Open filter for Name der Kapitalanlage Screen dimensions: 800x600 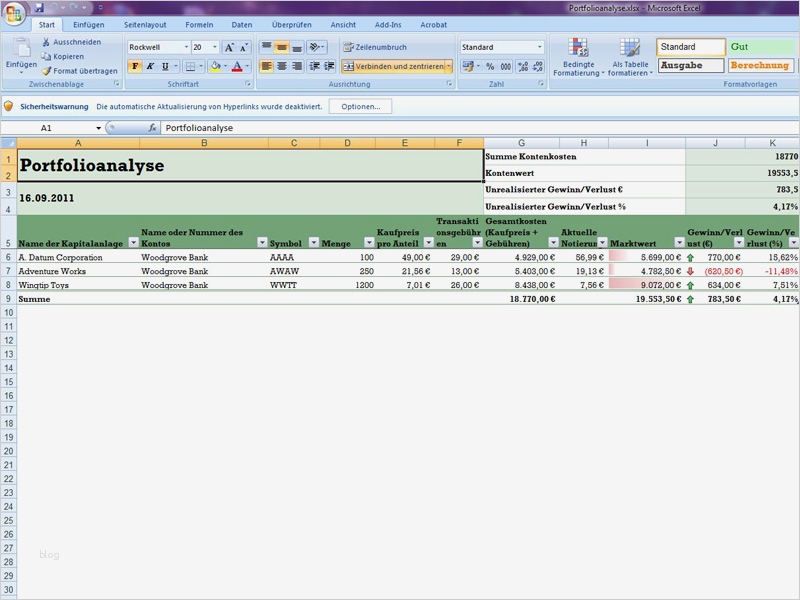pos(133,242)
